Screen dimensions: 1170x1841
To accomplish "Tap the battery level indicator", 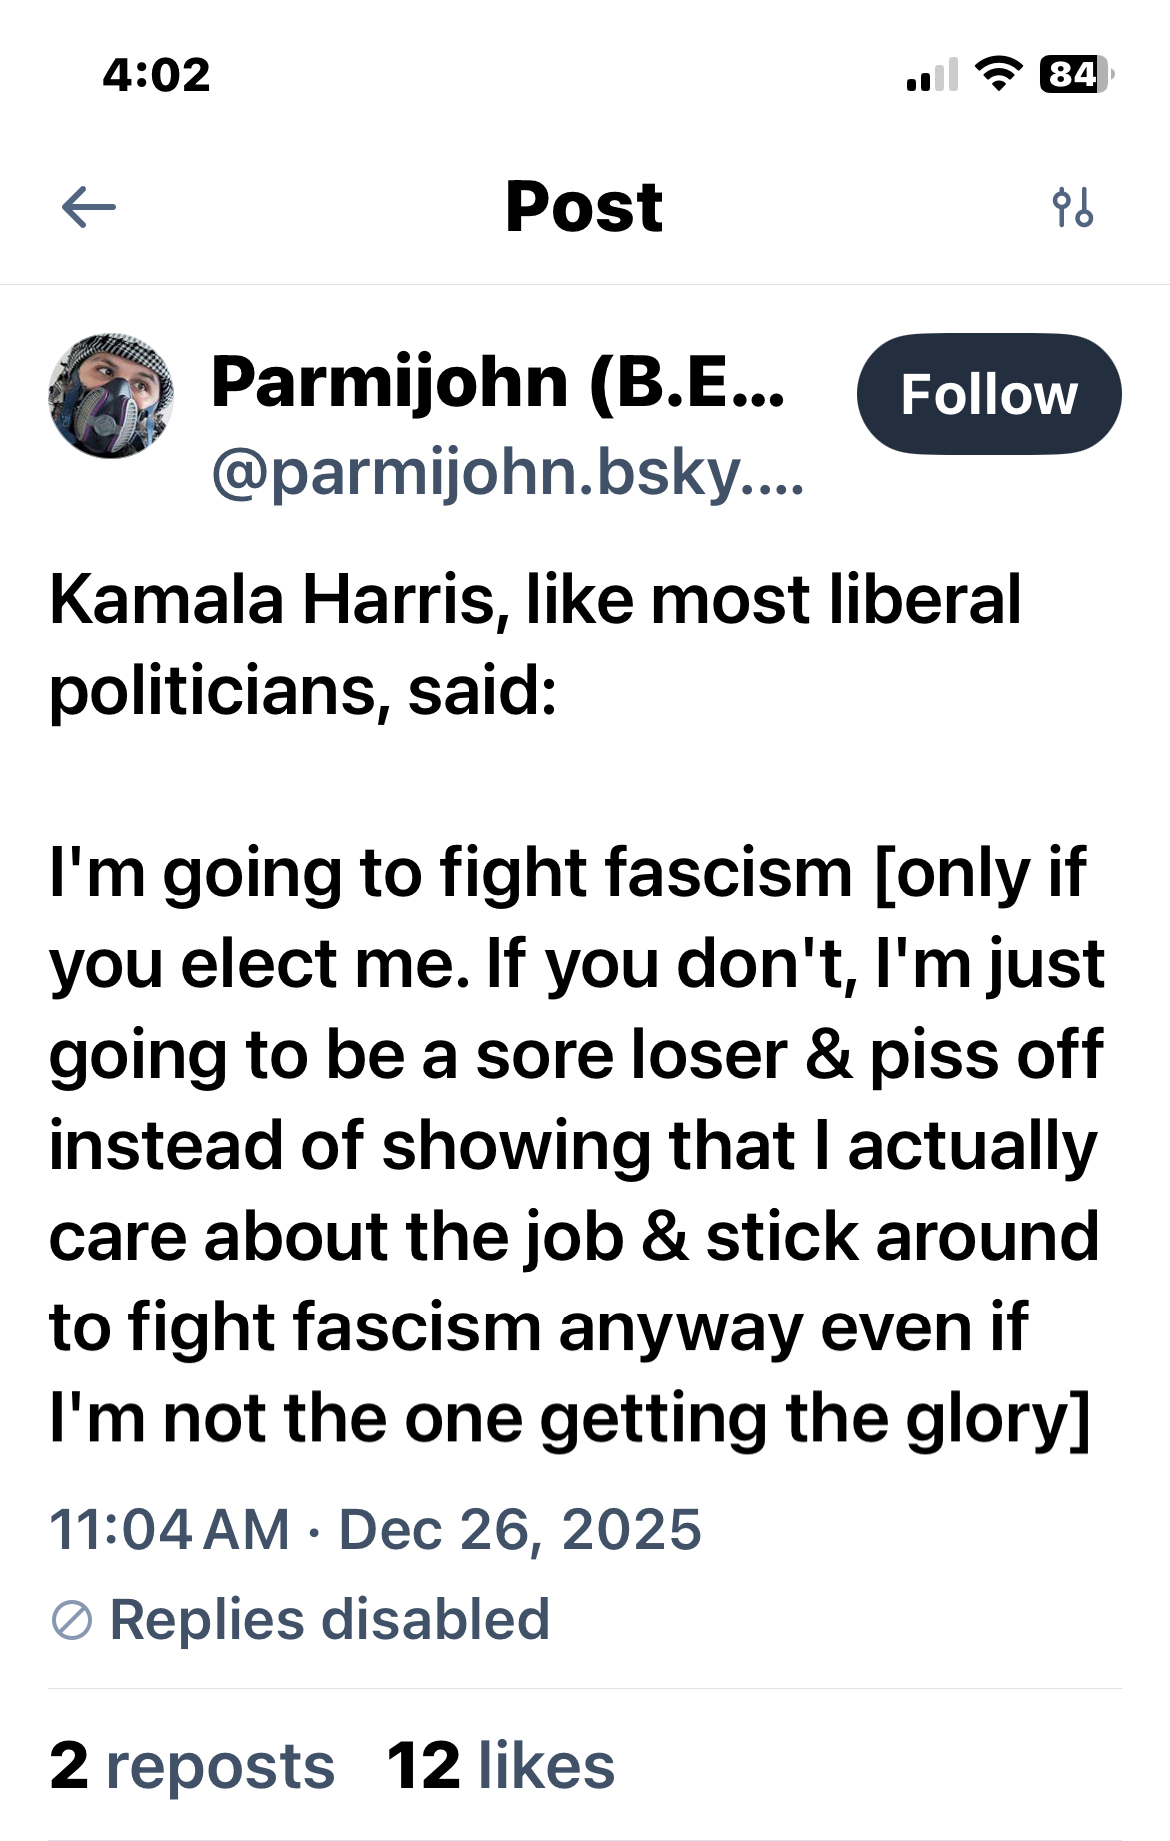I will pyautogui.click(x=1076, y=74).
